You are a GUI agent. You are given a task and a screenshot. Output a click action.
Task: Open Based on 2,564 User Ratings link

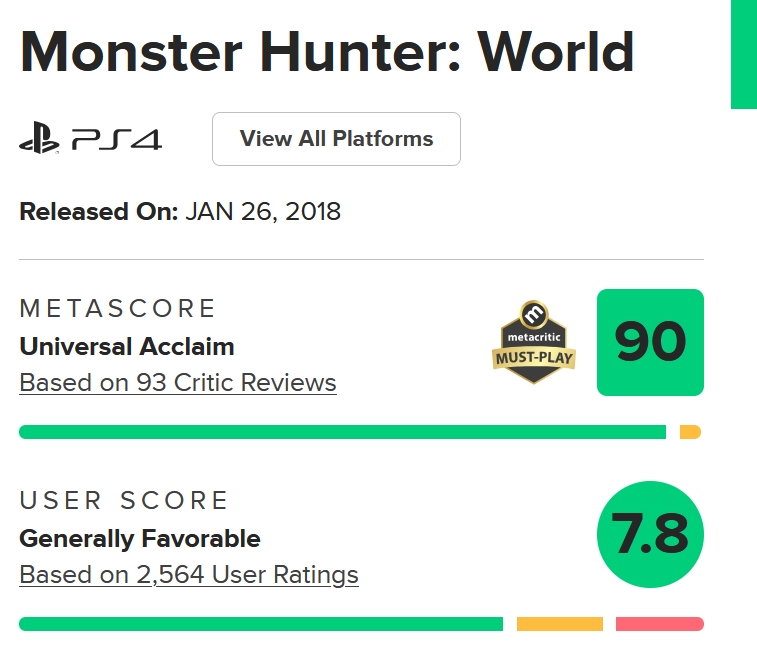pyautogui.click(x=189, y=575)
